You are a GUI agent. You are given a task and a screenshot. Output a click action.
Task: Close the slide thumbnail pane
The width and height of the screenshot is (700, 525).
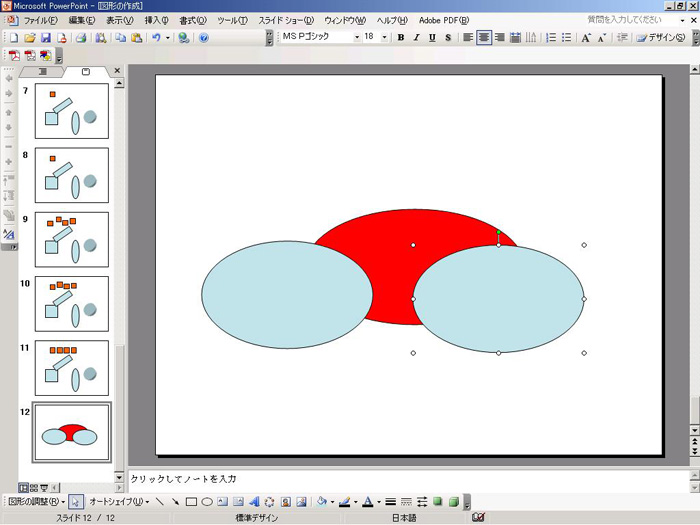coord(117,71)
